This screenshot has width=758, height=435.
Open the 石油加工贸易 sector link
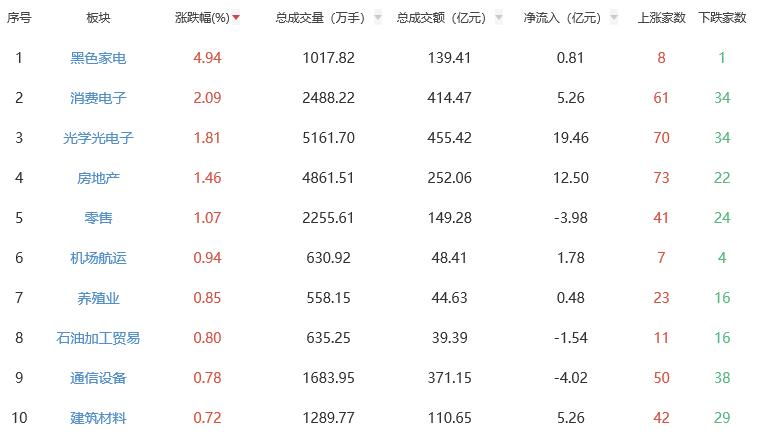[x=98, y=338]
